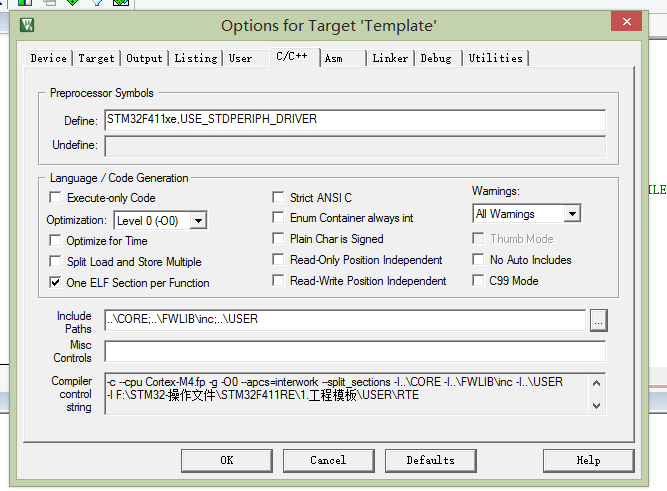Close the Options for Target dialog
667x491 pixels.
point(626,21)
